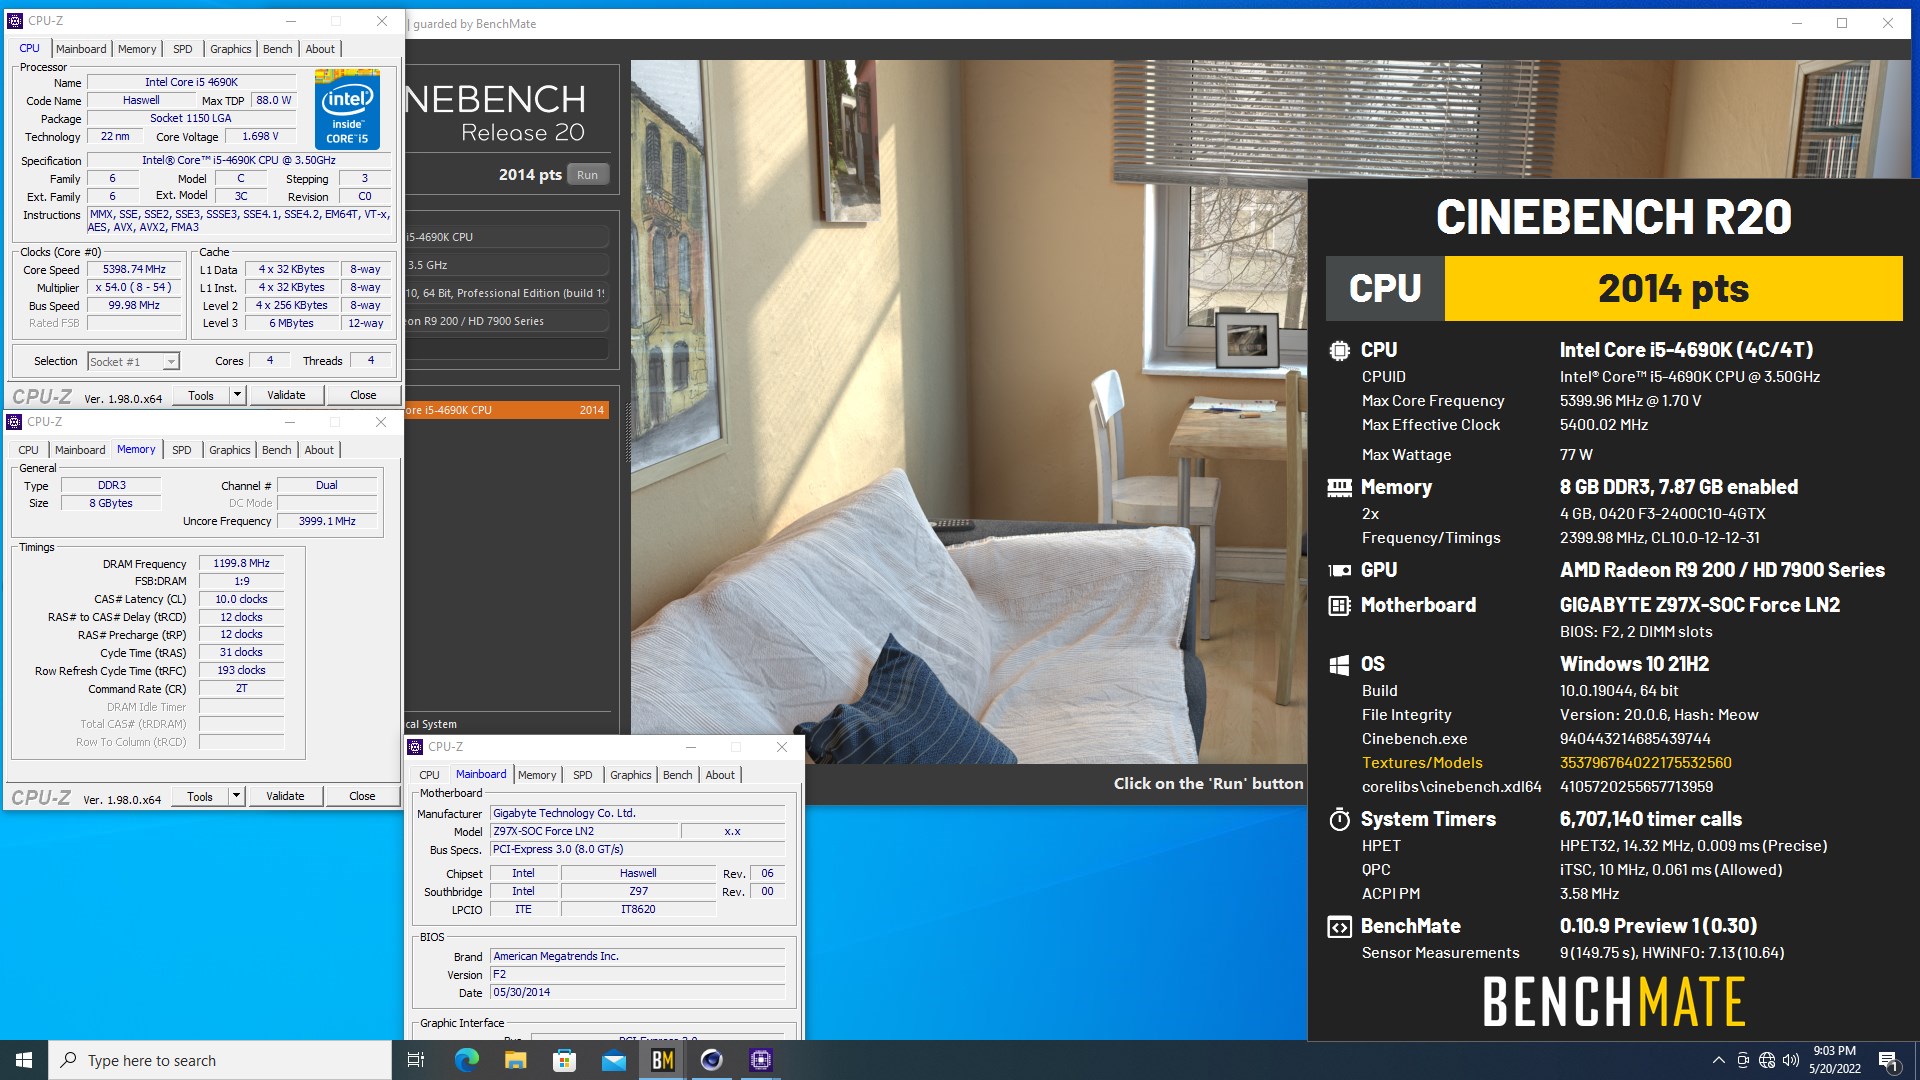The image size is (1920, 1080).
Task: Click the Core Voltage value 1.698 V
Action: point(260,136)
